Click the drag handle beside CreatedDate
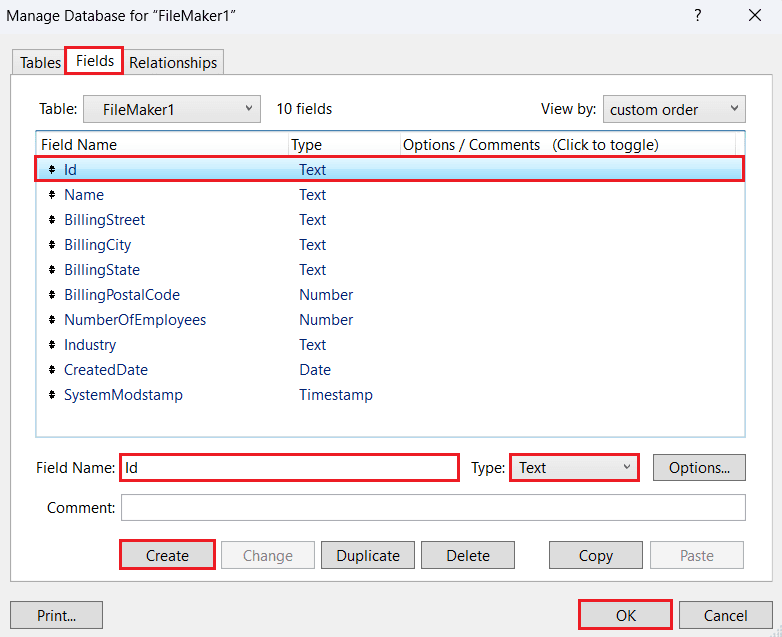782x637 pixels. coord(52,370)
